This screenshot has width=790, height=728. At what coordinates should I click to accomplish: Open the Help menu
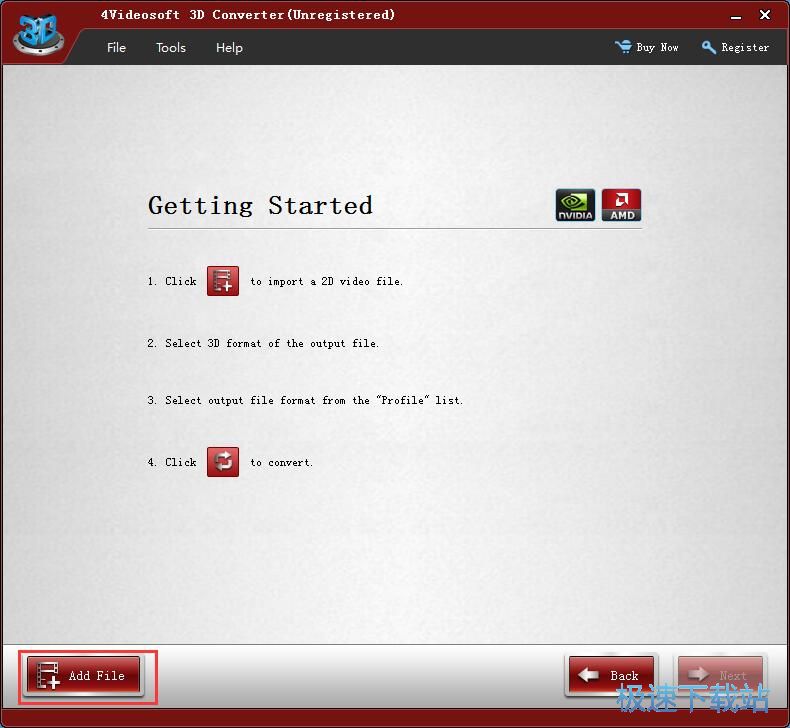(x=229, y=47)
